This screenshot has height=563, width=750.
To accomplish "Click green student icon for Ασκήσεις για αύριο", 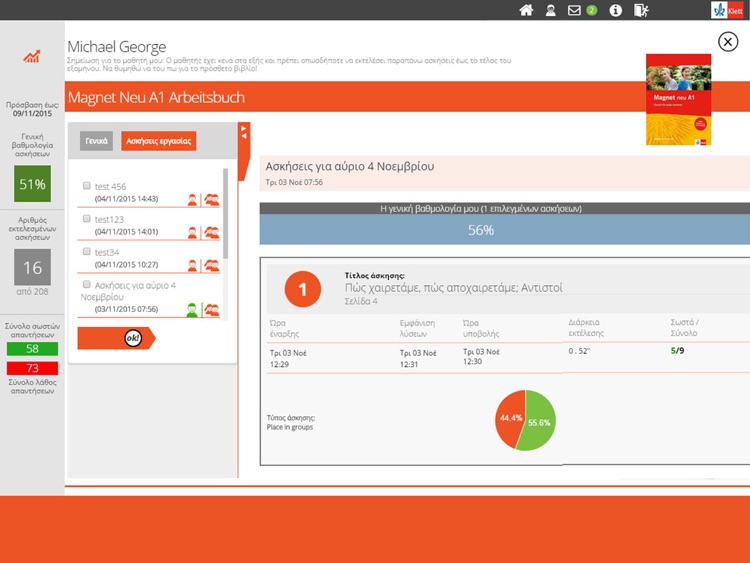I will click(x=192, y=310).
